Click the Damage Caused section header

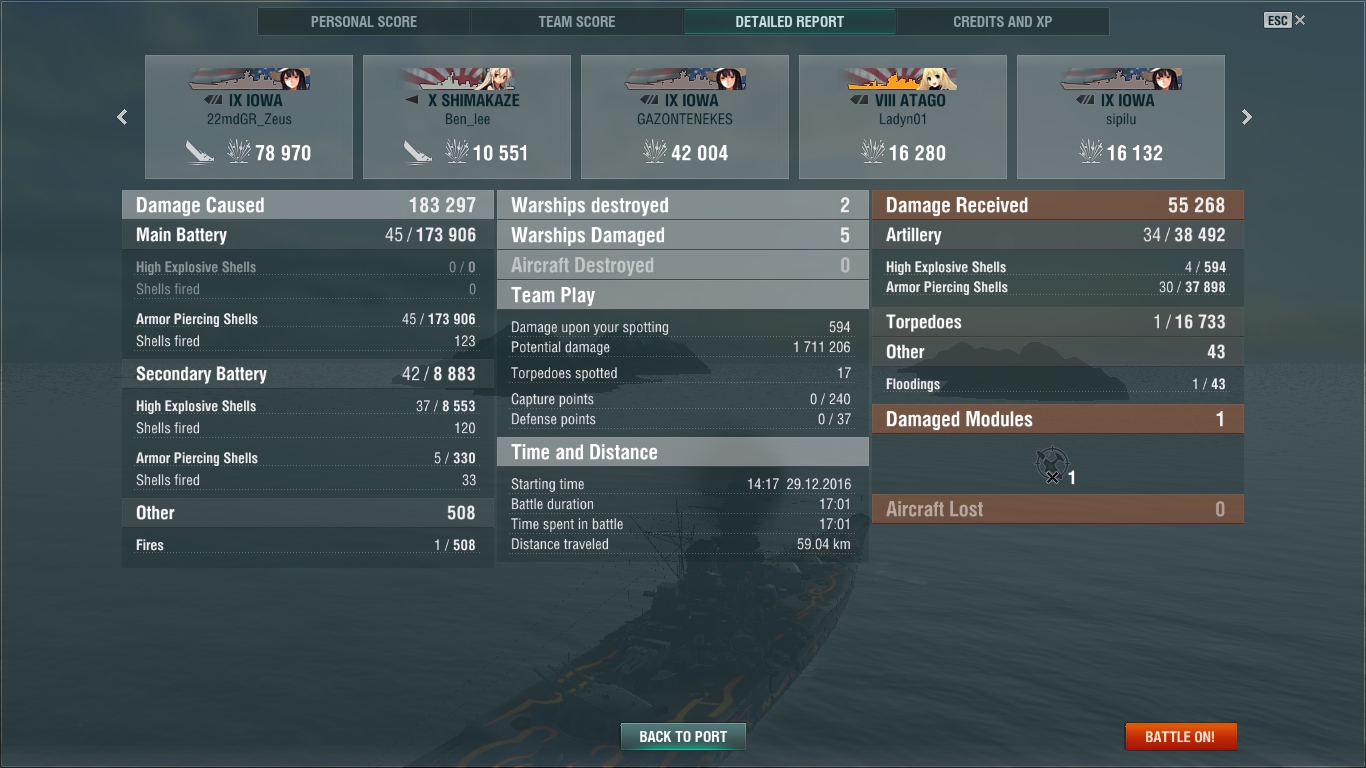pos(308,205)
